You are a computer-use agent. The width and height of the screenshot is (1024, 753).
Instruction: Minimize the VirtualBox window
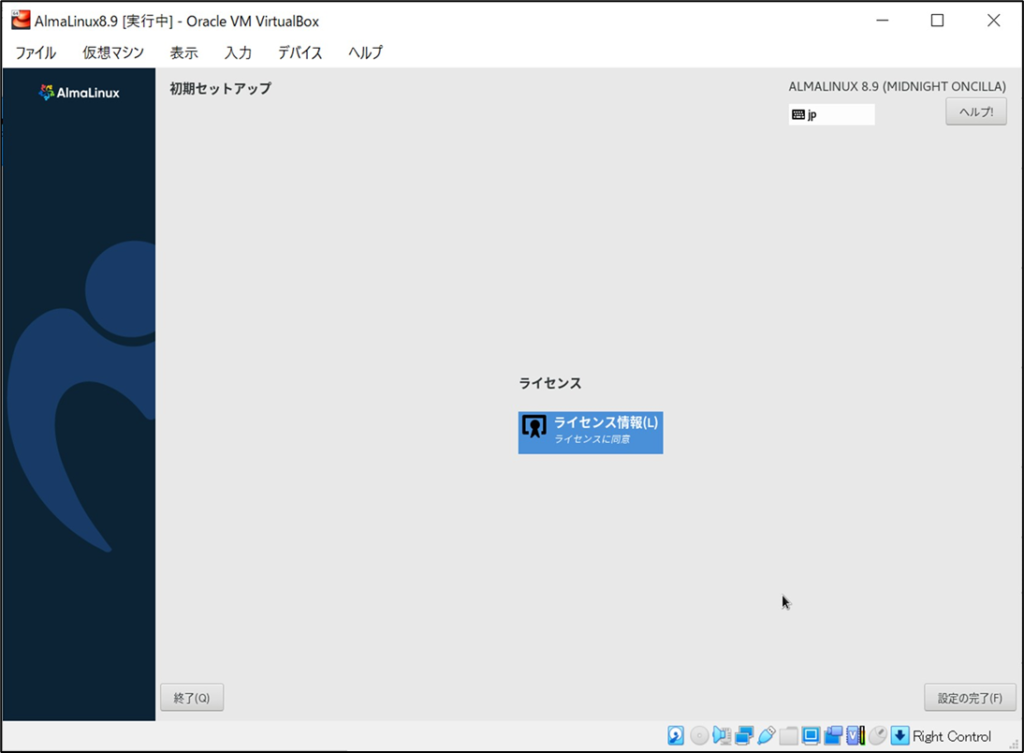click(x=882, y=20)
